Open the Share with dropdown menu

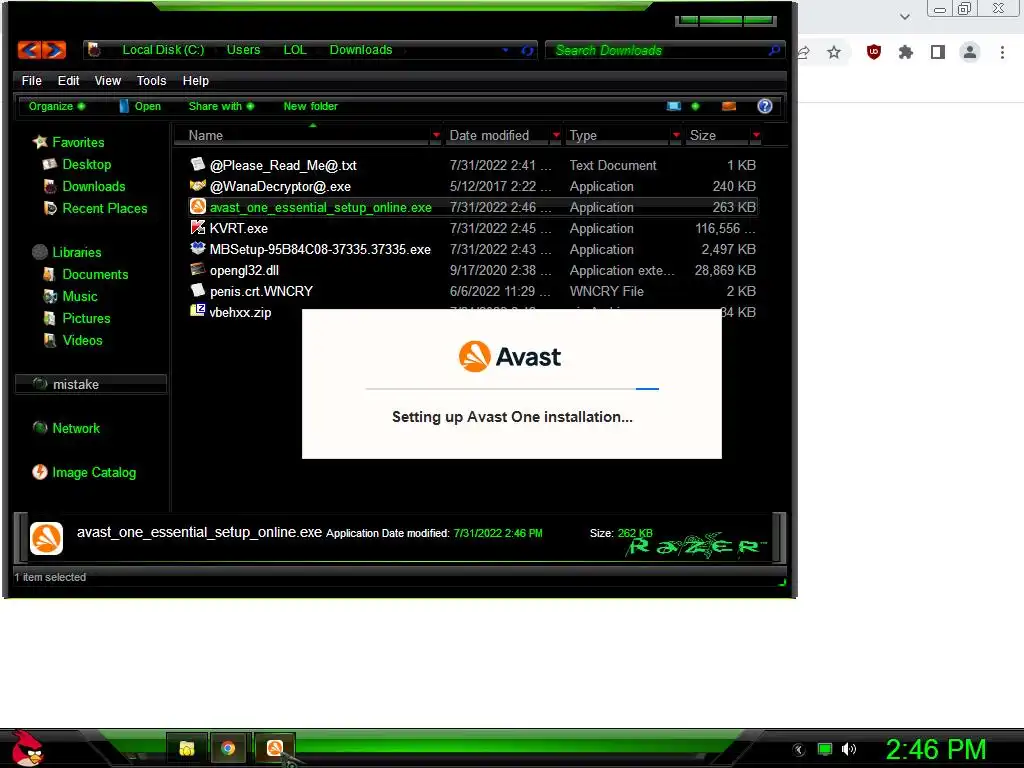pos(221,106)
